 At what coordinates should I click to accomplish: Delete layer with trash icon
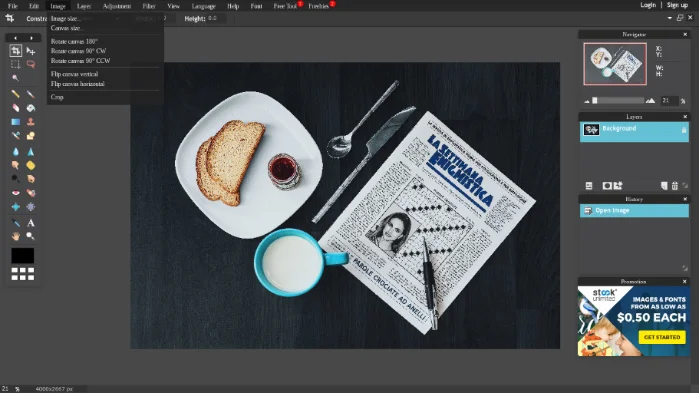[x=675, y=186]
